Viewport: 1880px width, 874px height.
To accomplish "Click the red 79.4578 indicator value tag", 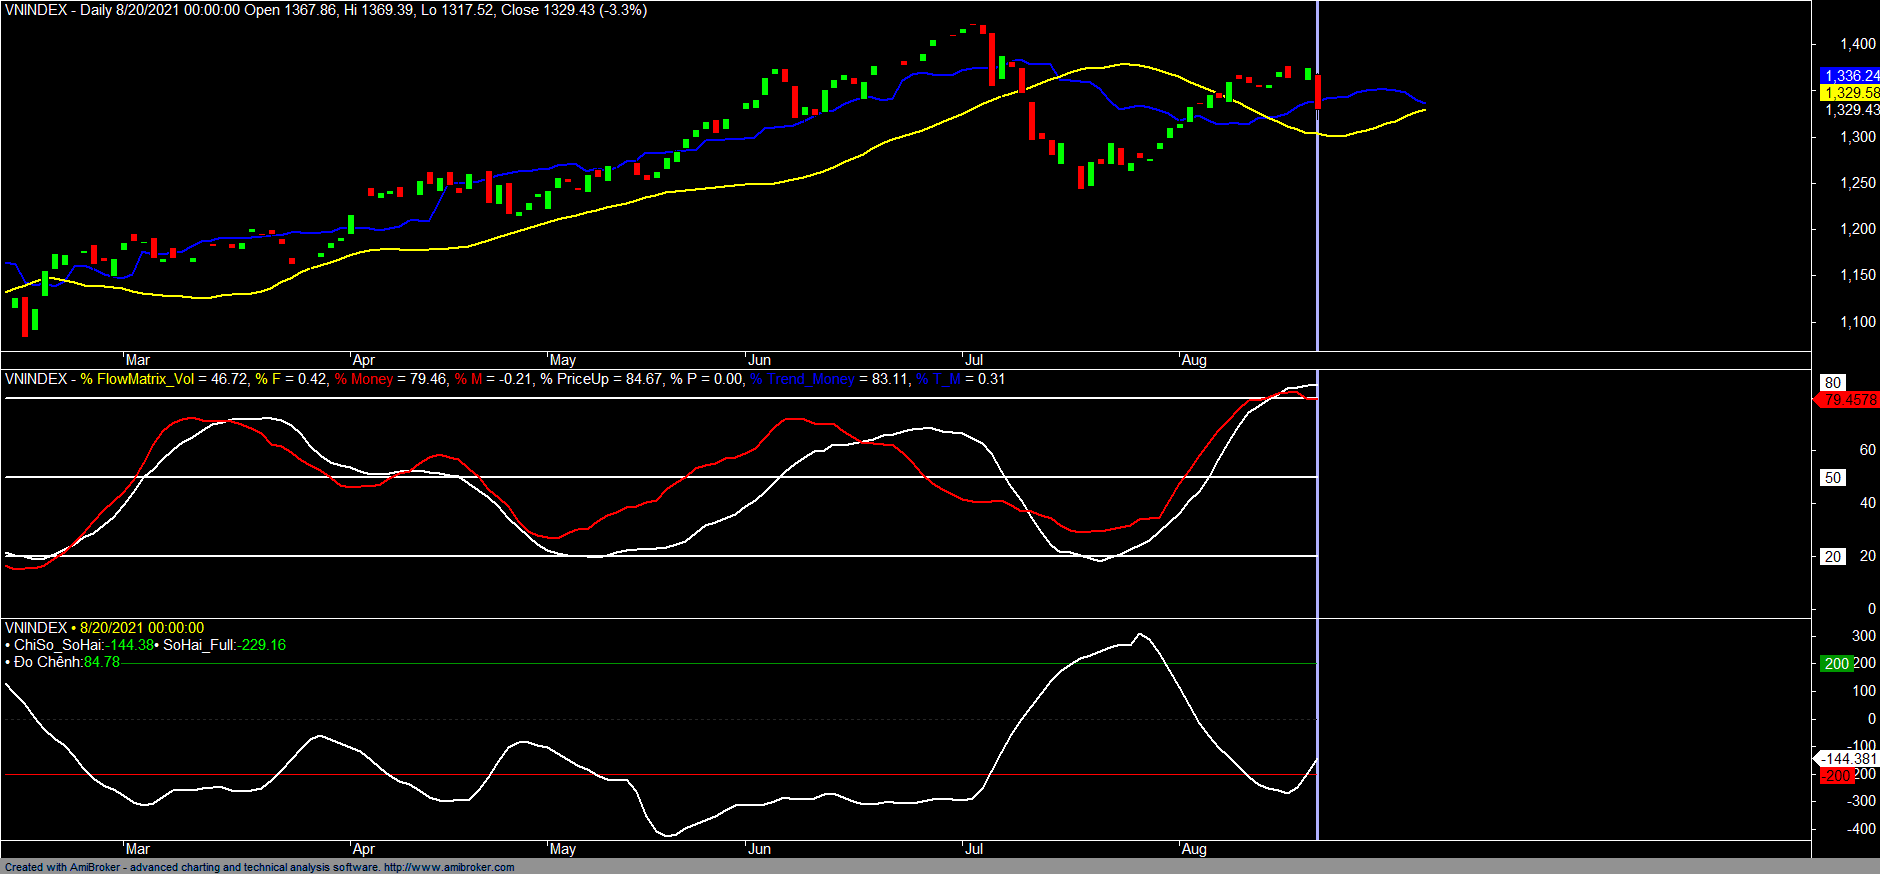I will pos(1849,400).
